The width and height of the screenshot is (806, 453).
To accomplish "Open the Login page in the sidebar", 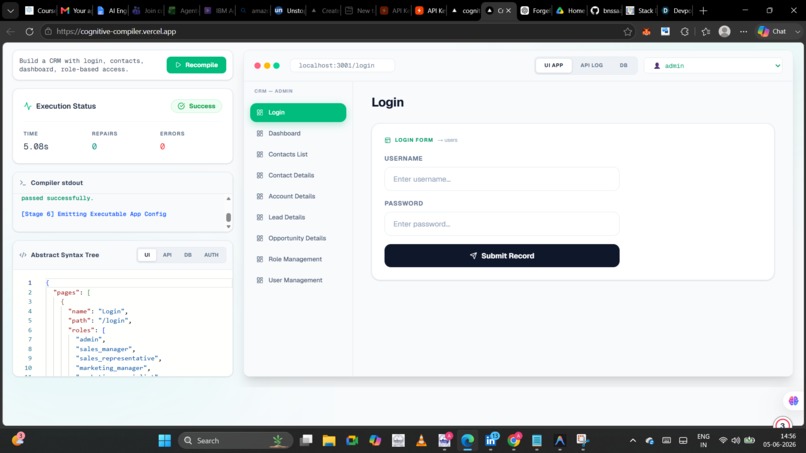I will tap(298, 113).
